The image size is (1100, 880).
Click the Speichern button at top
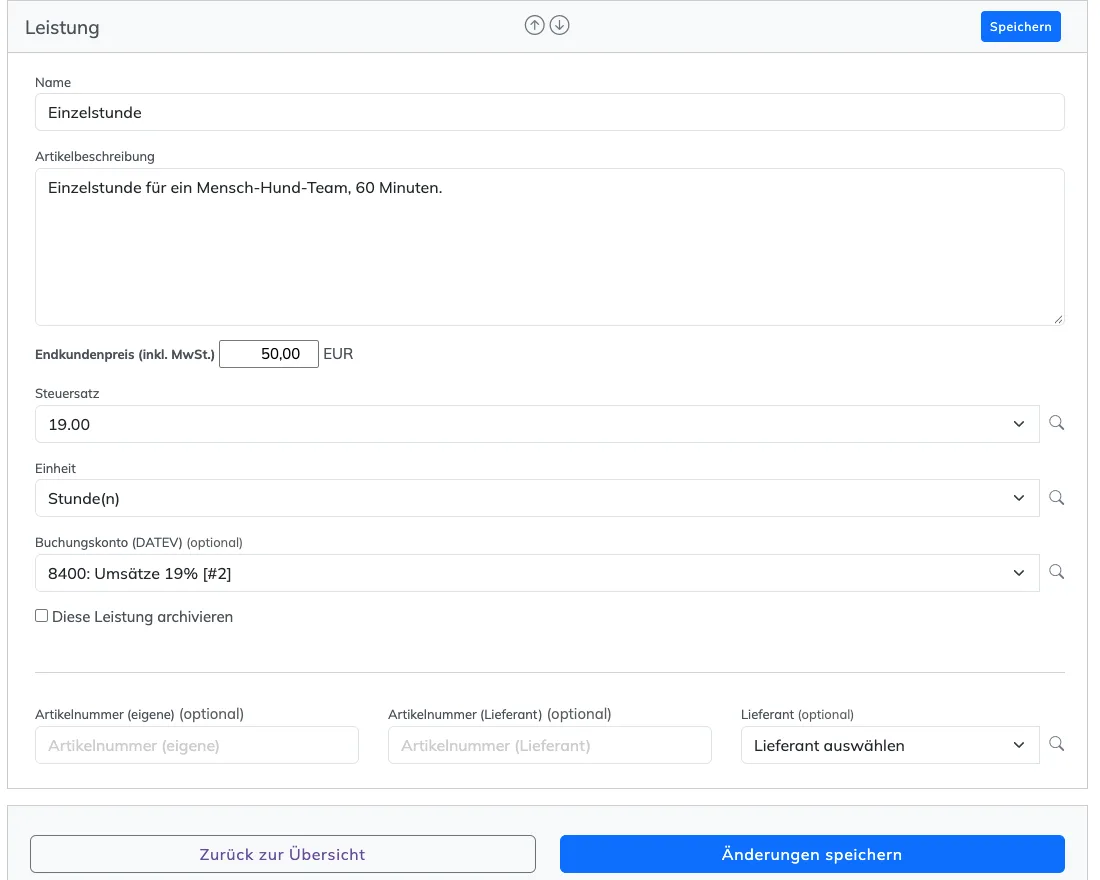pyautogui.click(x=1021, y=27)
